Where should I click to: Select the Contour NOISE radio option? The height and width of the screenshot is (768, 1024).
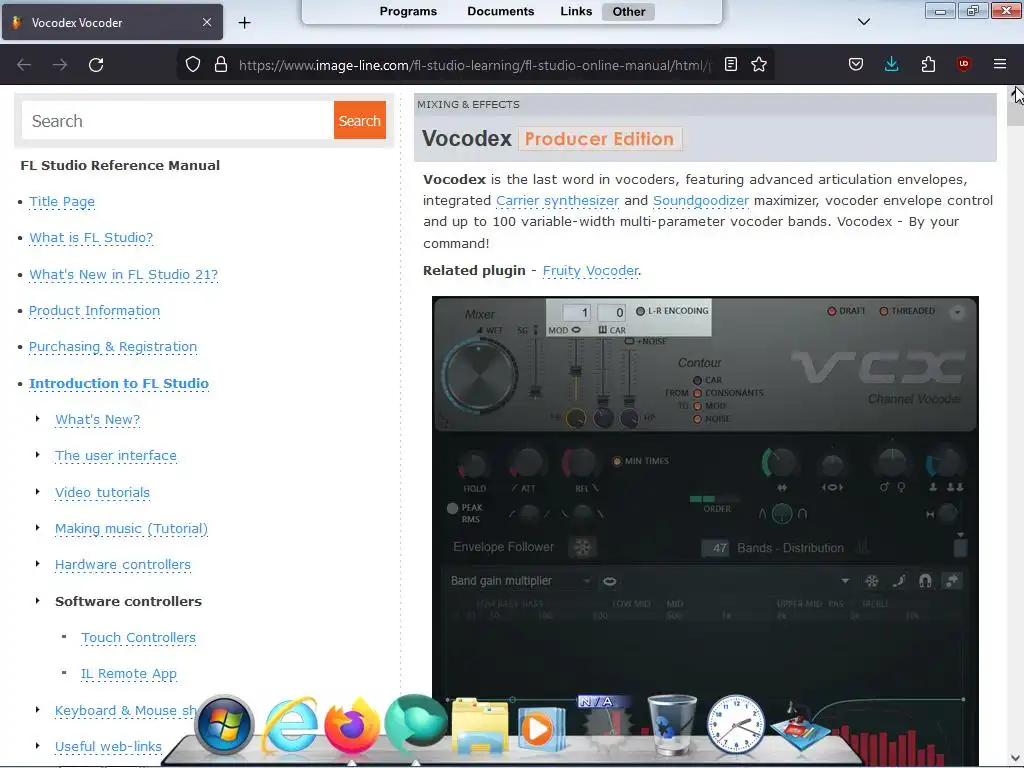[697, 419]
